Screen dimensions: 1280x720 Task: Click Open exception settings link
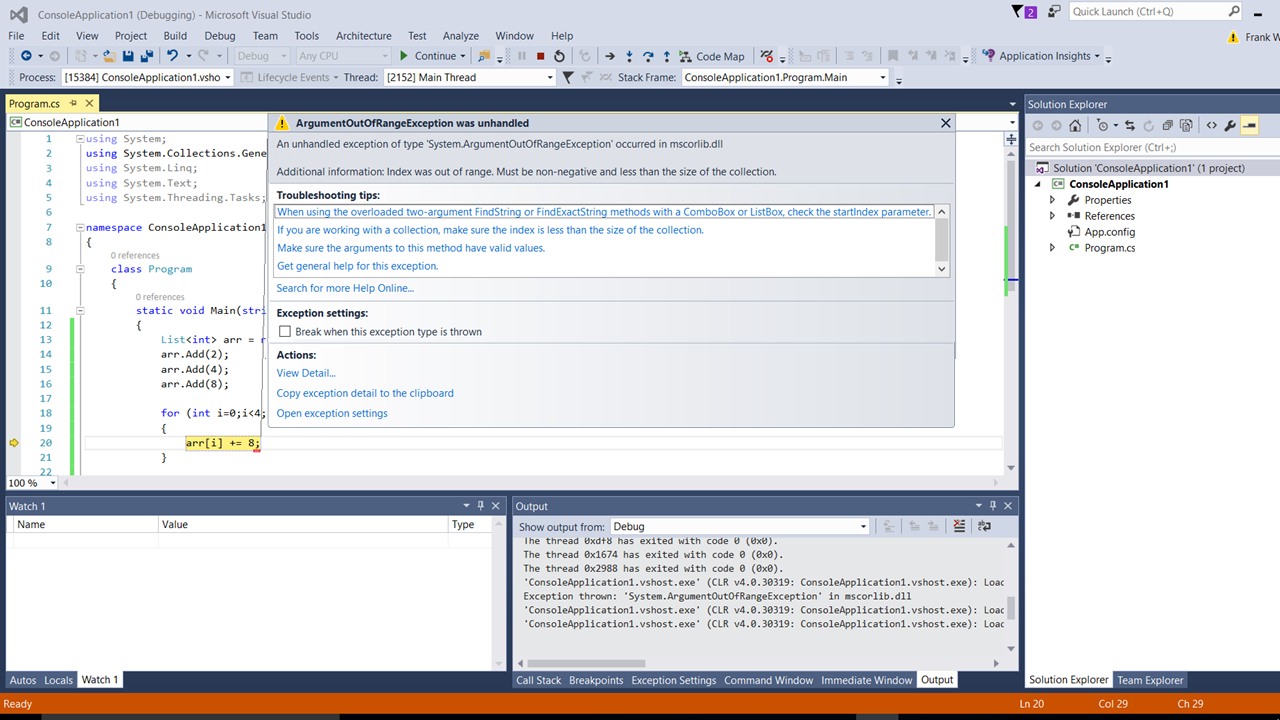(332, 413)
